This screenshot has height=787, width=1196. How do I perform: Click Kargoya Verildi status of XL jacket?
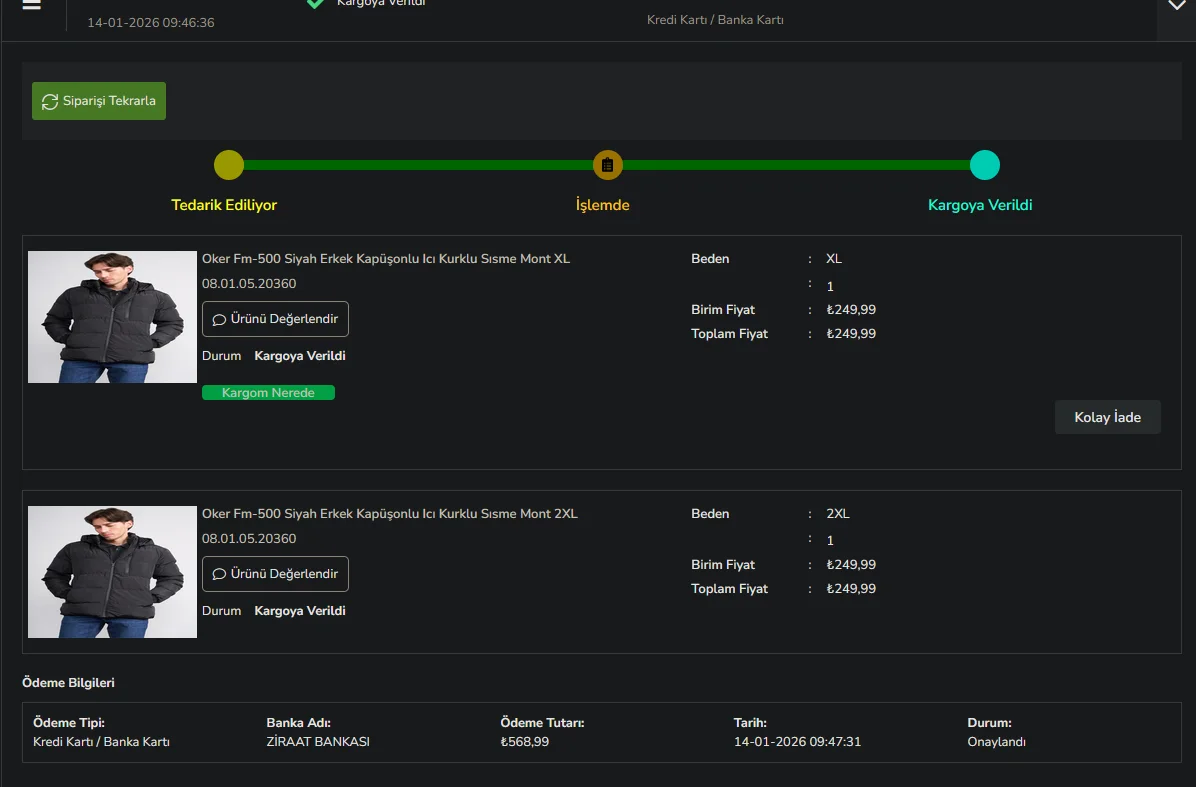coord(300,356)
